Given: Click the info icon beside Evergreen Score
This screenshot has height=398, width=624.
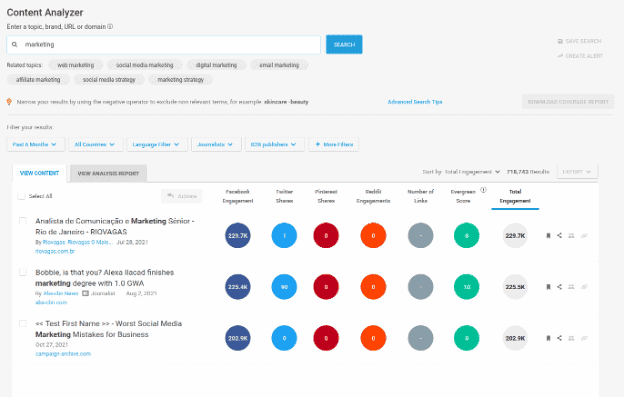Looking at the screenshot, I should [483, 190].
